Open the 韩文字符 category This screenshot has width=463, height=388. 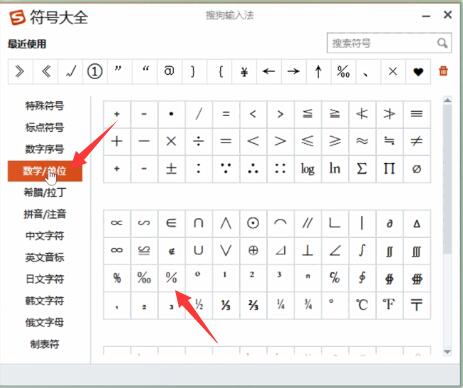pos(45,301)
